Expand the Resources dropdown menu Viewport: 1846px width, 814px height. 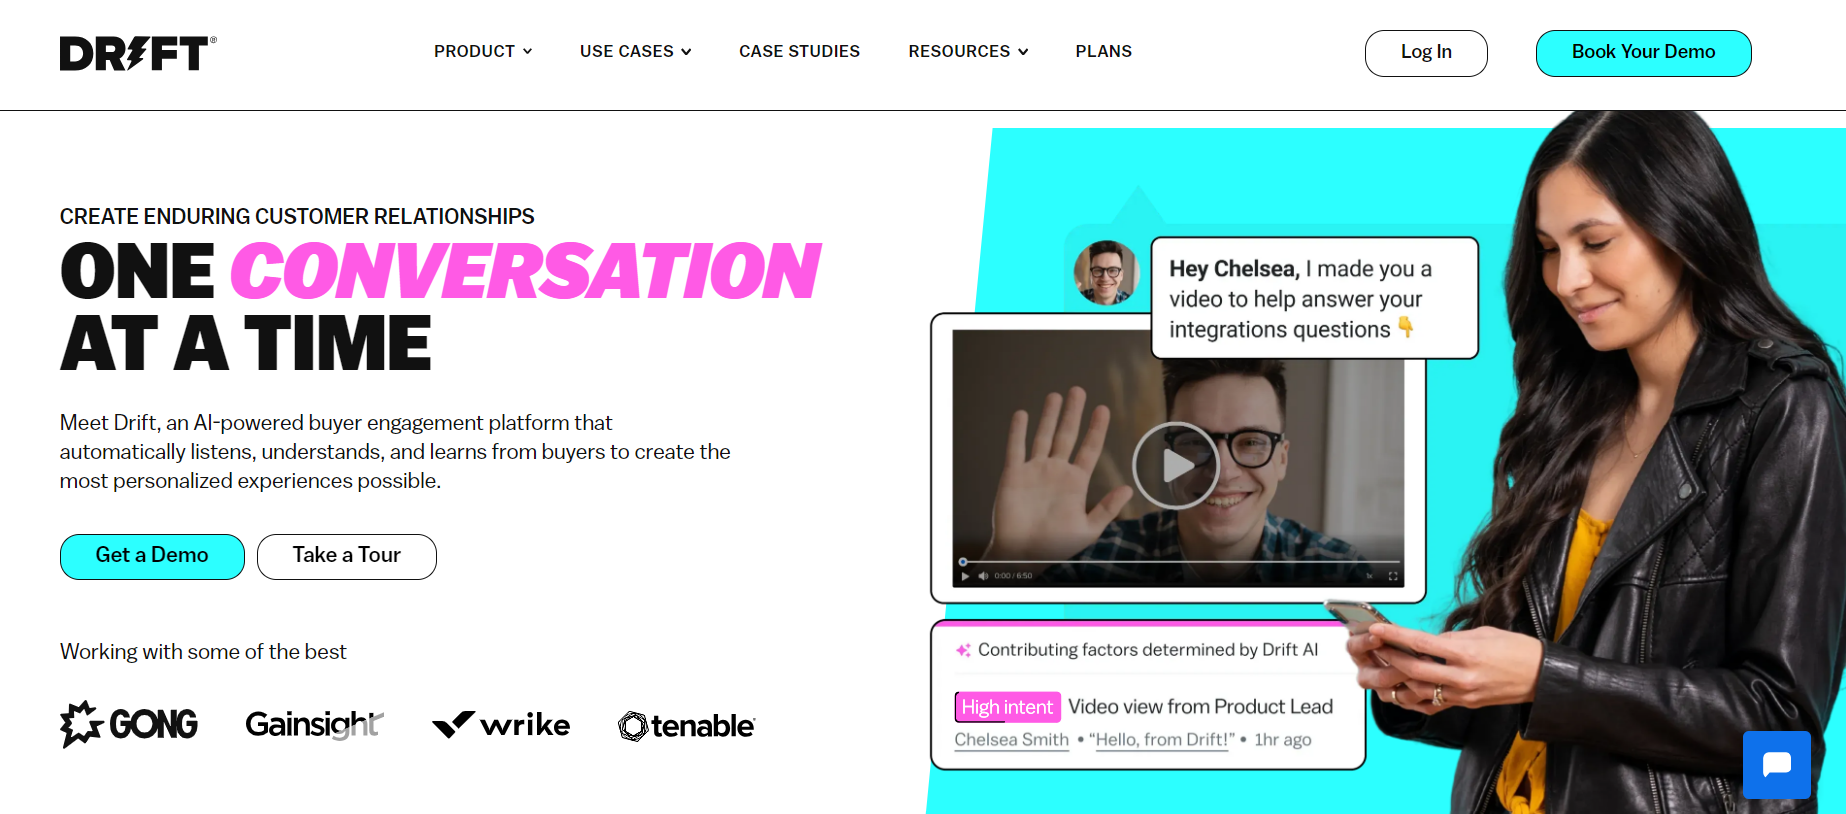[x=968, y=51]
